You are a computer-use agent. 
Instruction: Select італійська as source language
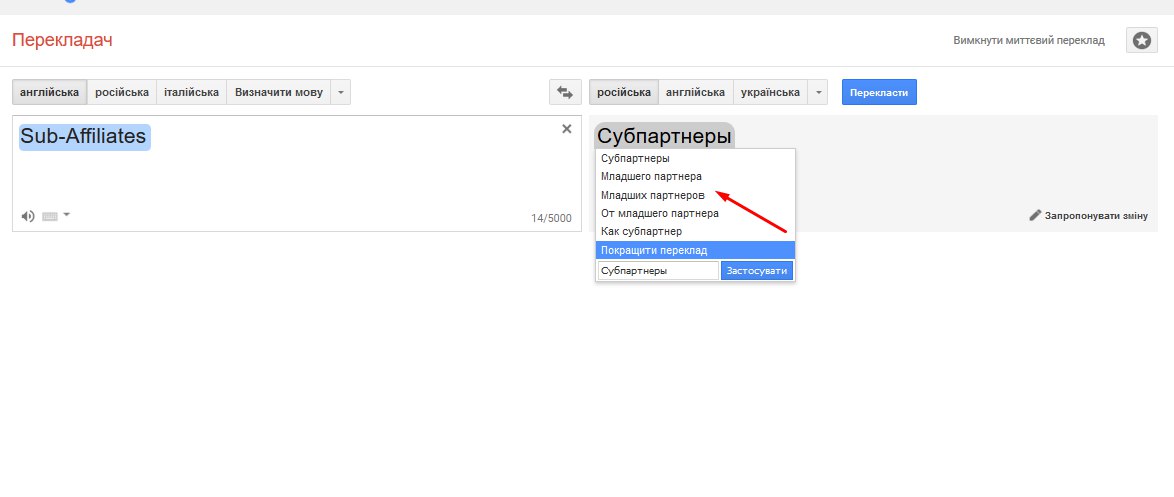pyautogui.click(x=192, y=93)
